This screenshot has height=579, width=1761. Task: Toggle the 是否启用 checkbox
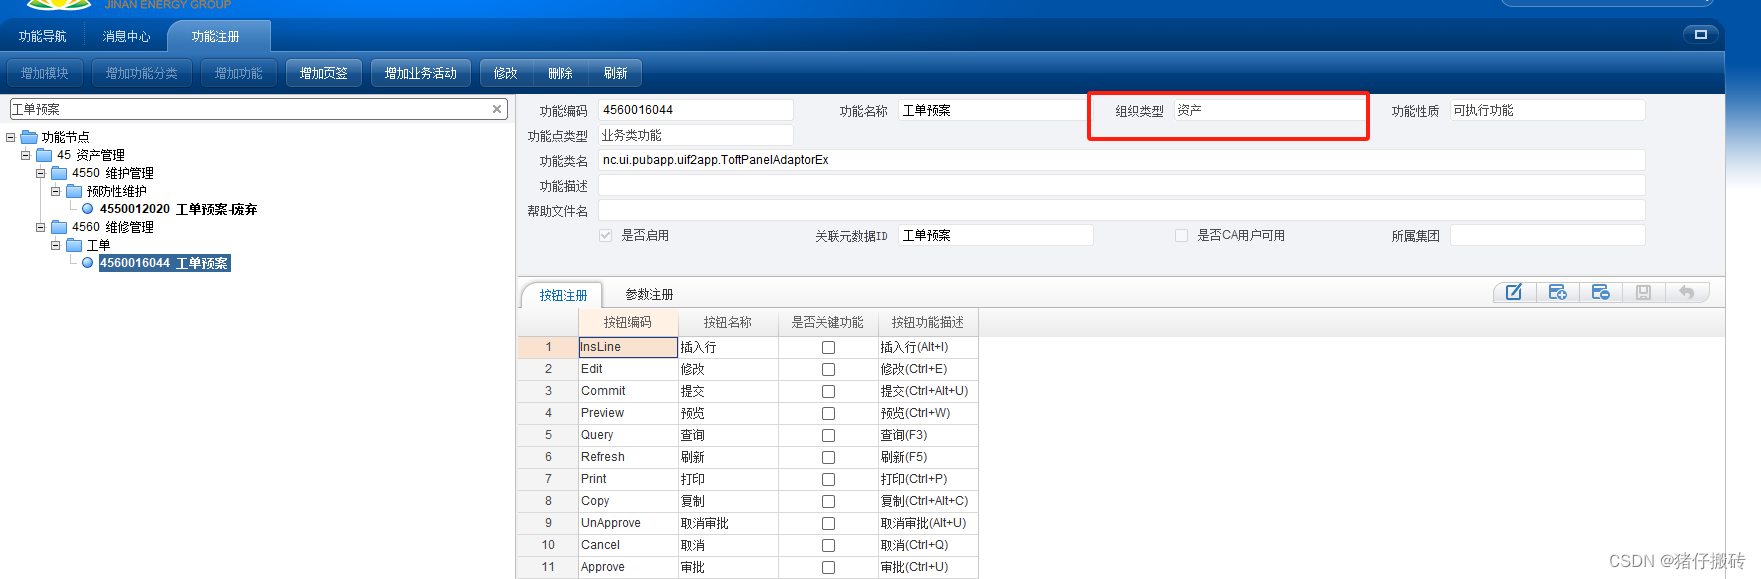pos(605,235)
